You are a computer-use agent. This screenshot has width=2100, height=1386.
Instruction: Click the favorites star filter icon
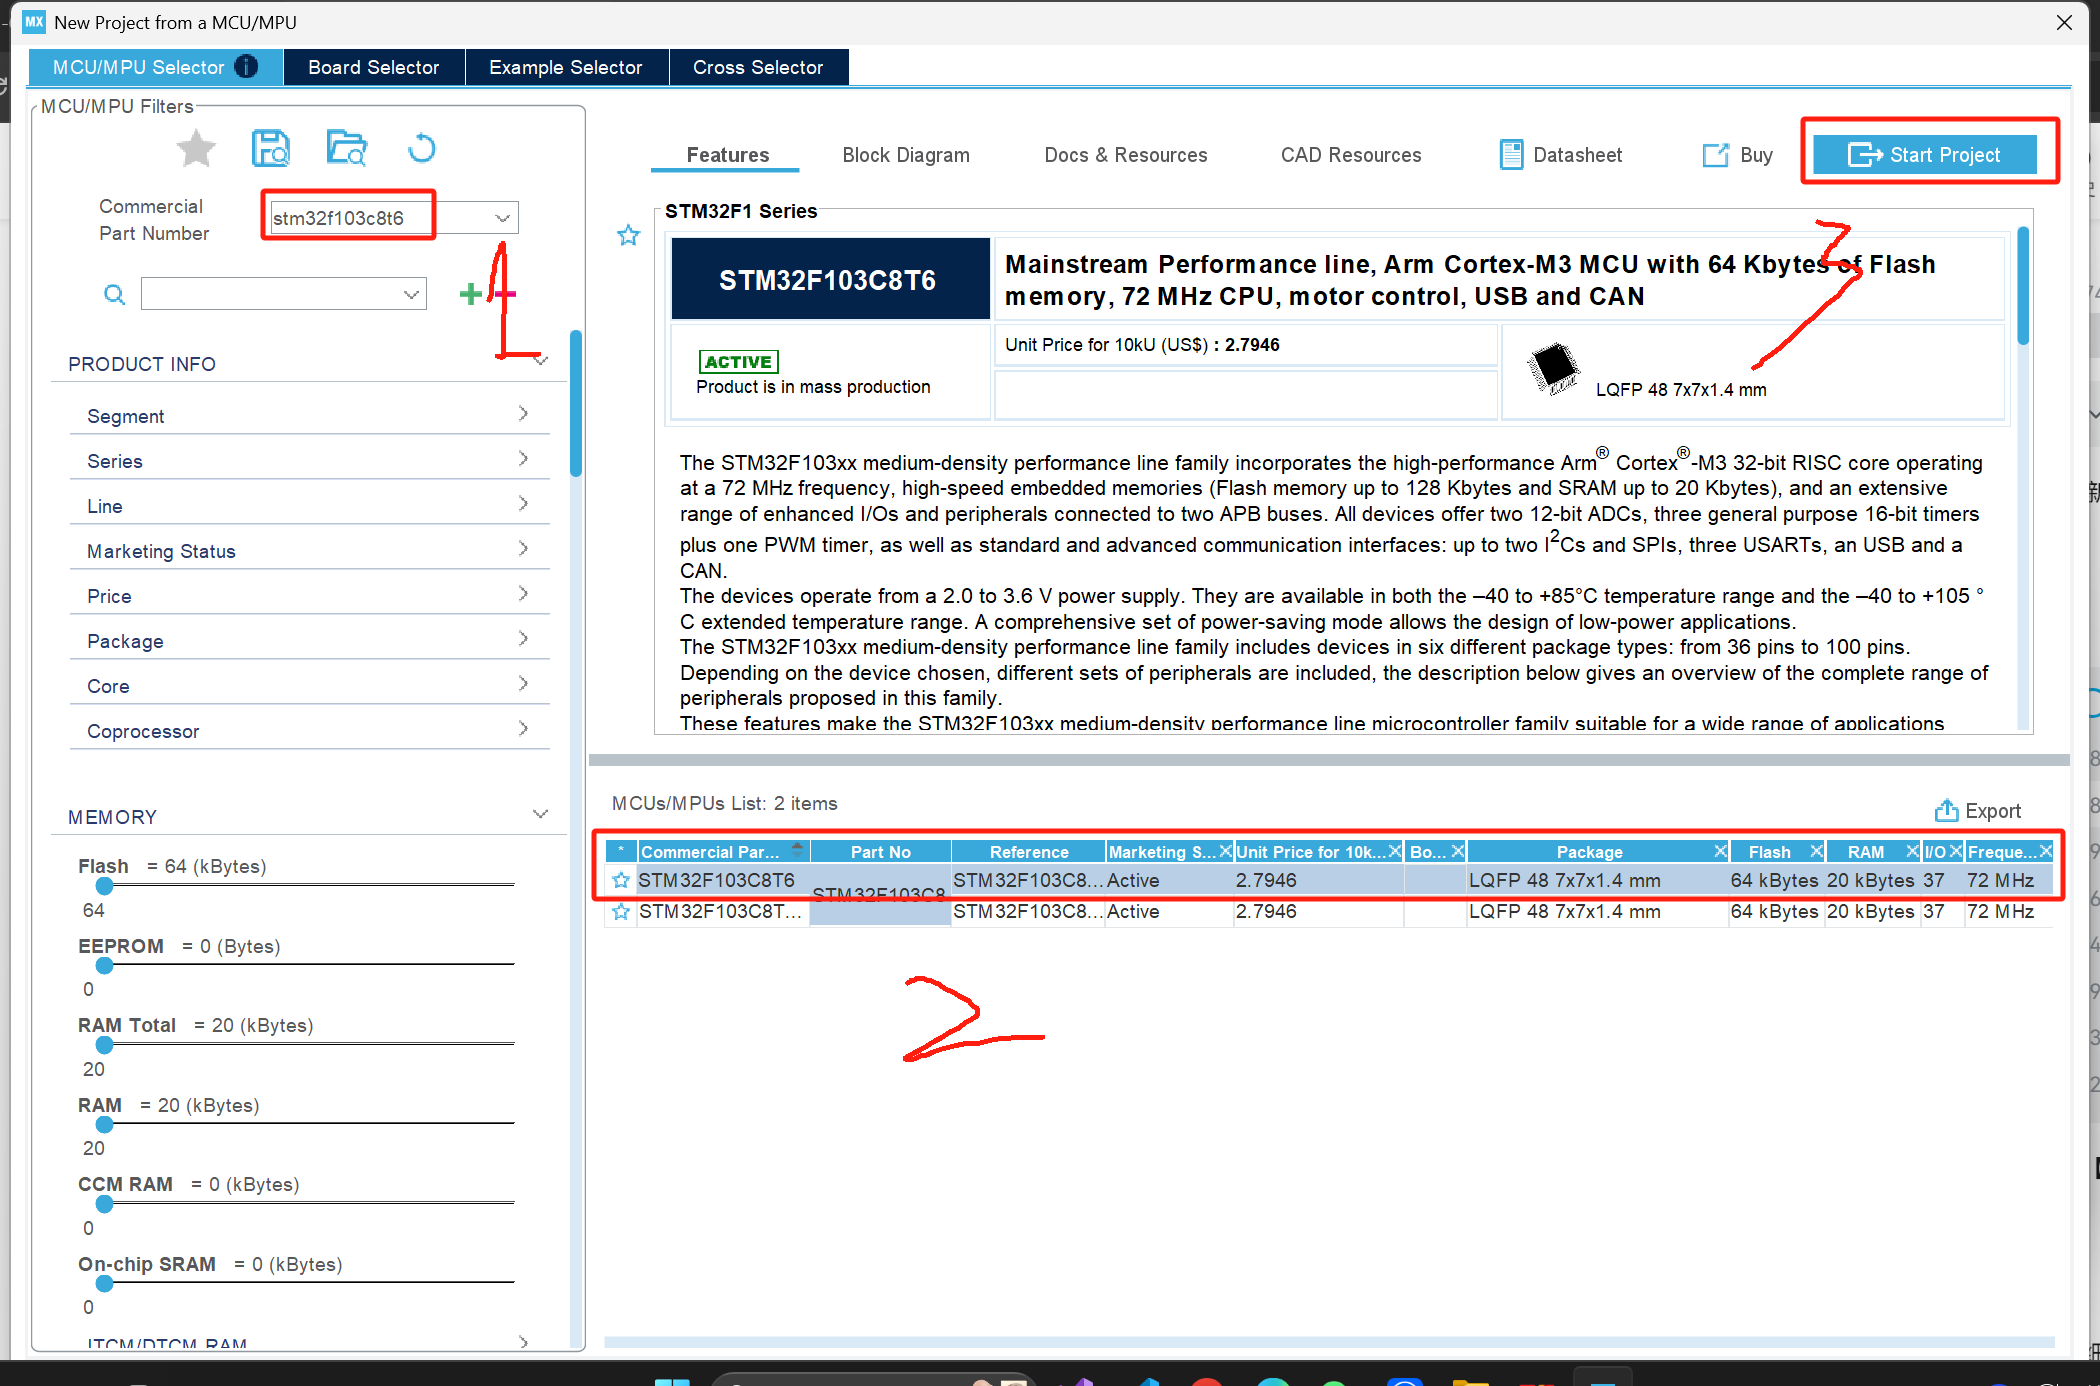coord(196,149)
